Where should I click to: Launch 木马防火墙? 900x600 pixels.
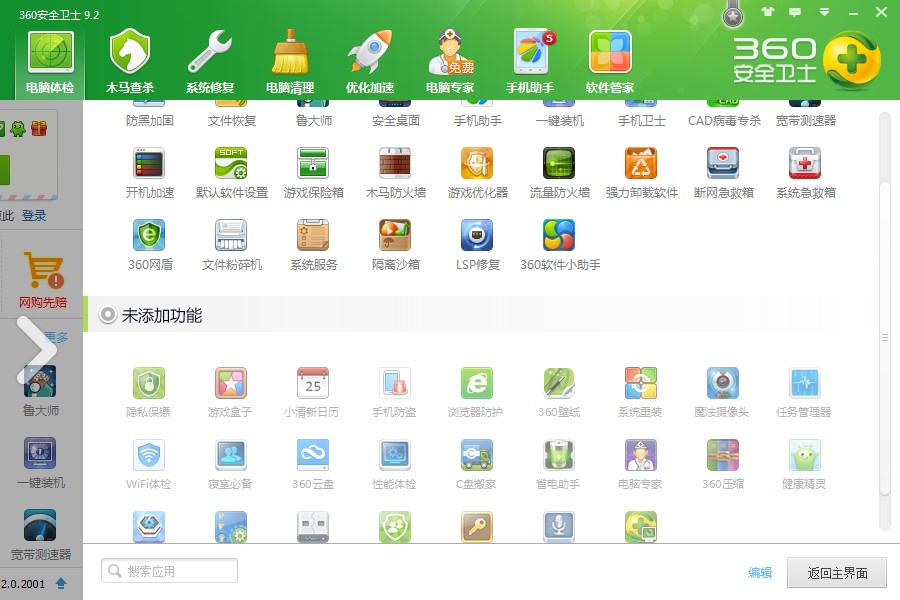click(395, 173)
